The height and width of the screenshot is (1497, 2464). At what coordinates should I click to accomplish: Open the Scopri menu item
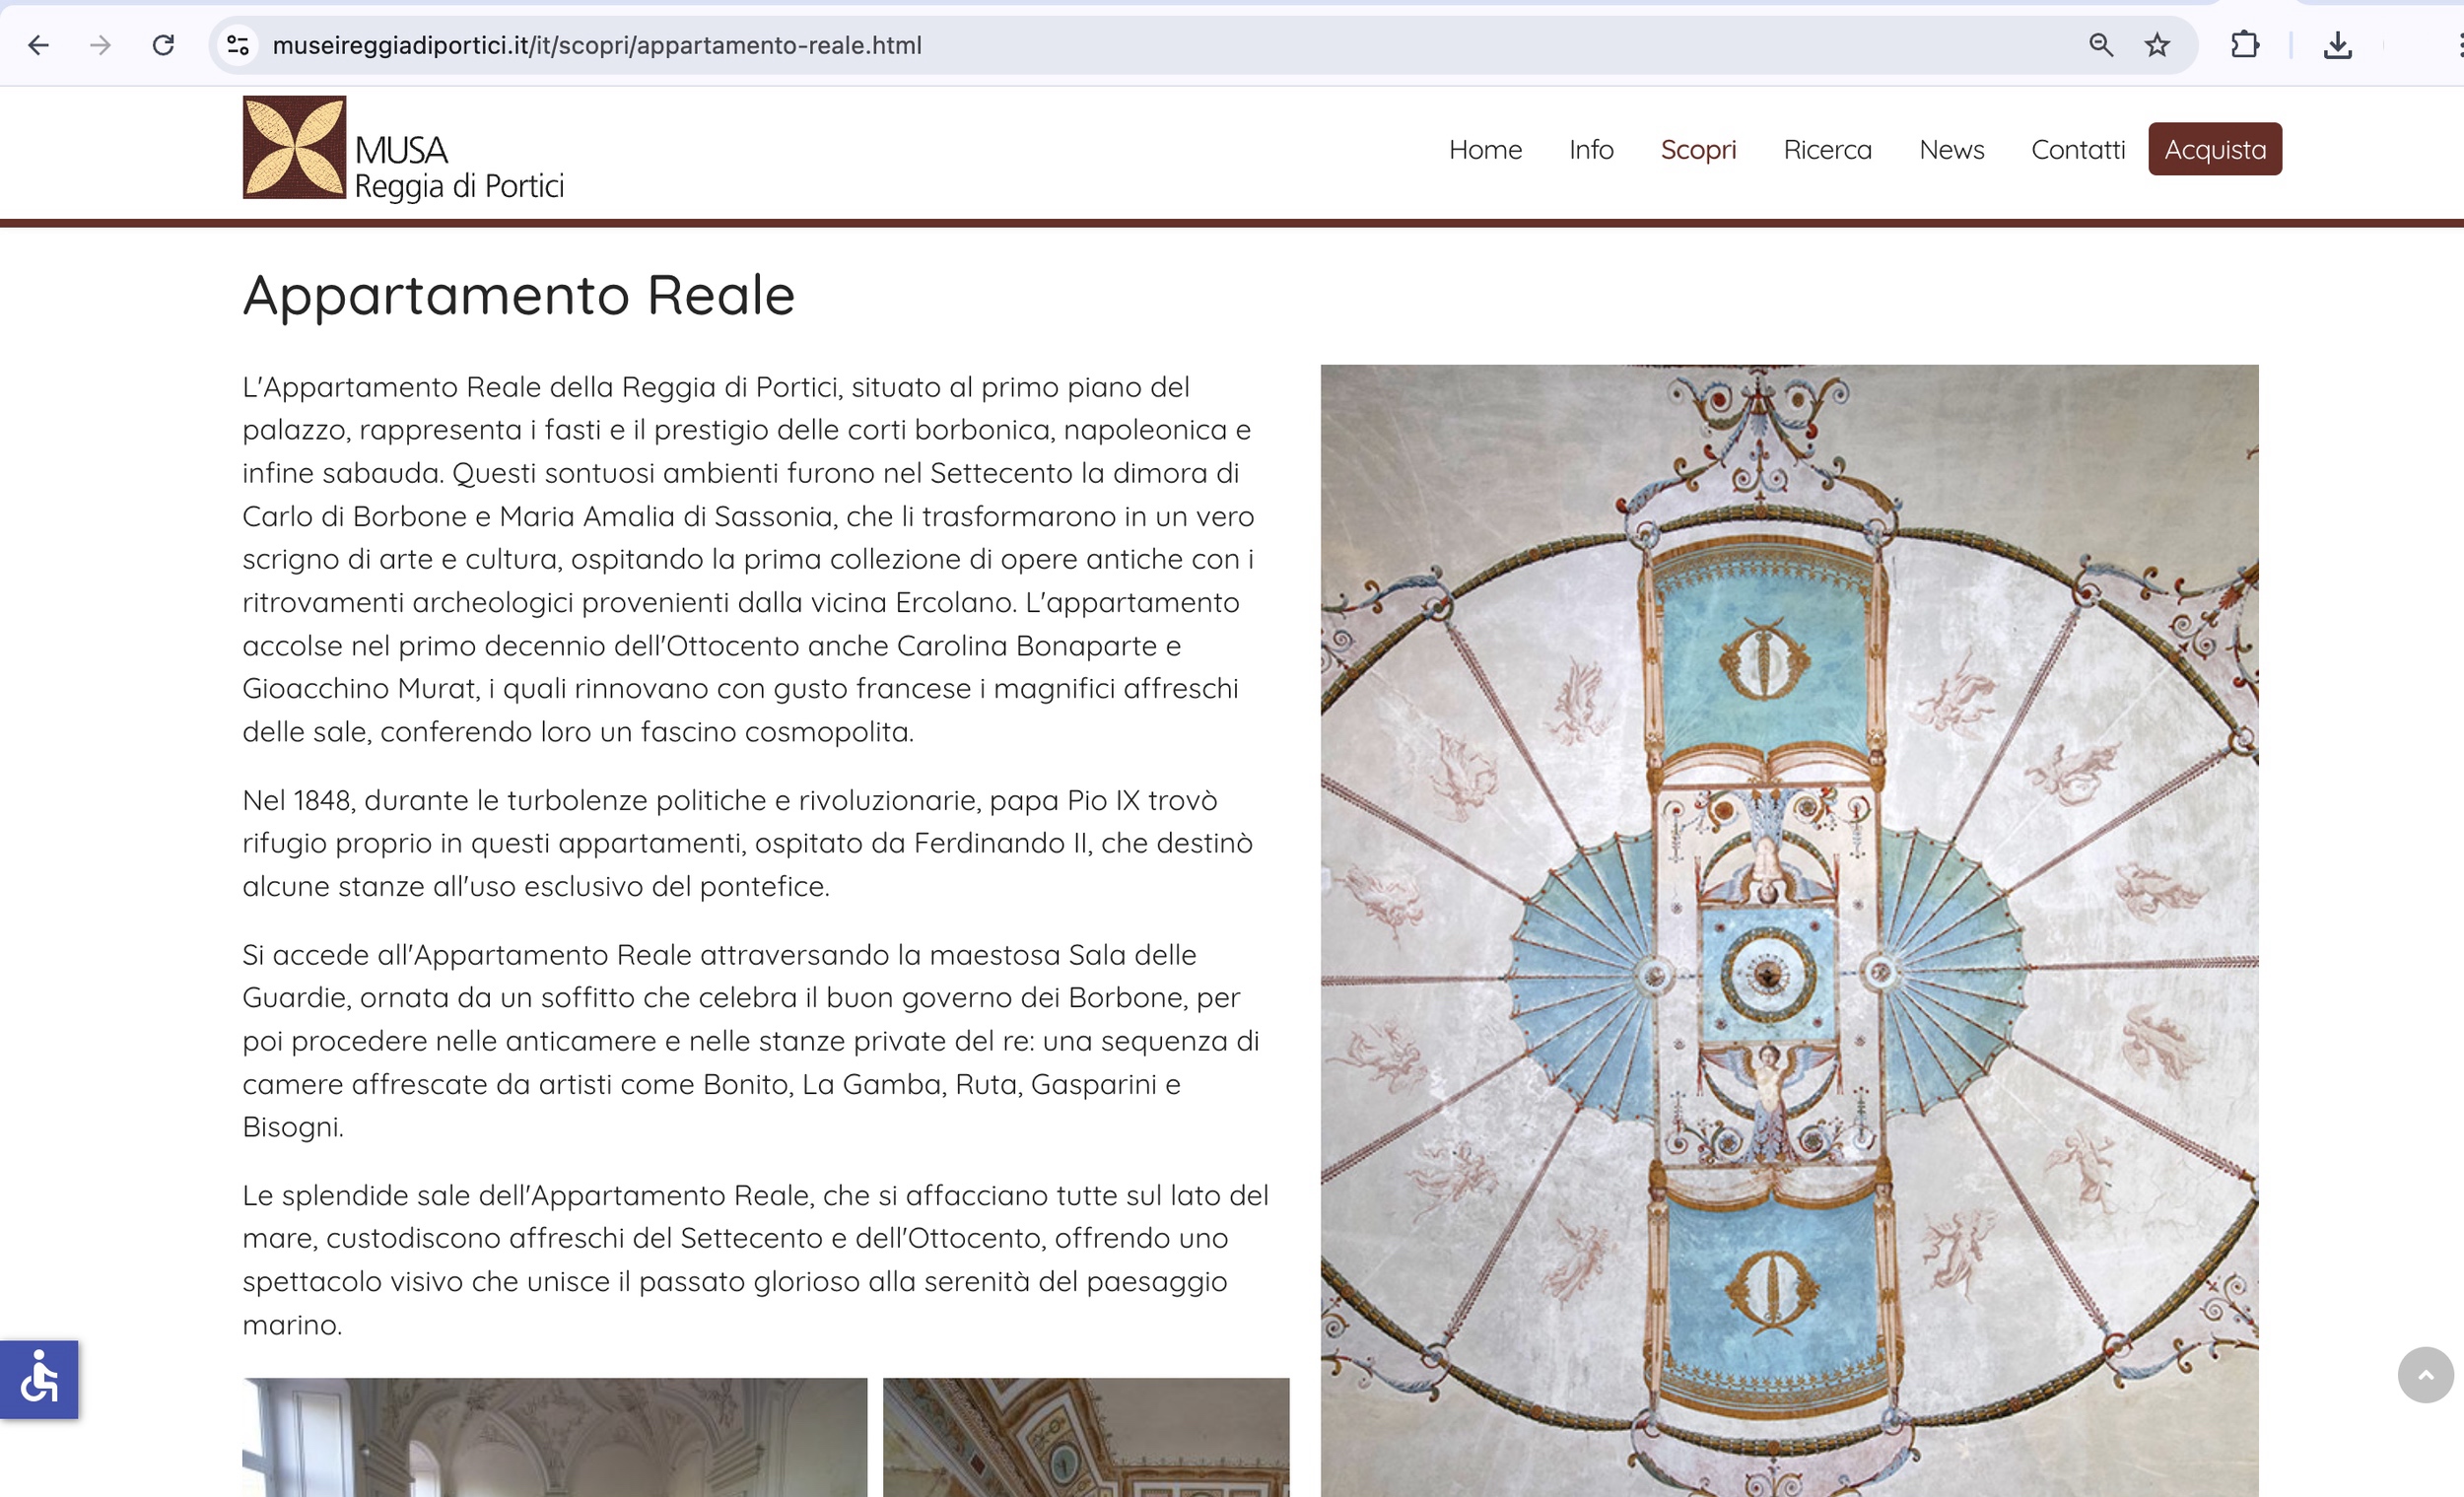click(x=1697, y=149)
